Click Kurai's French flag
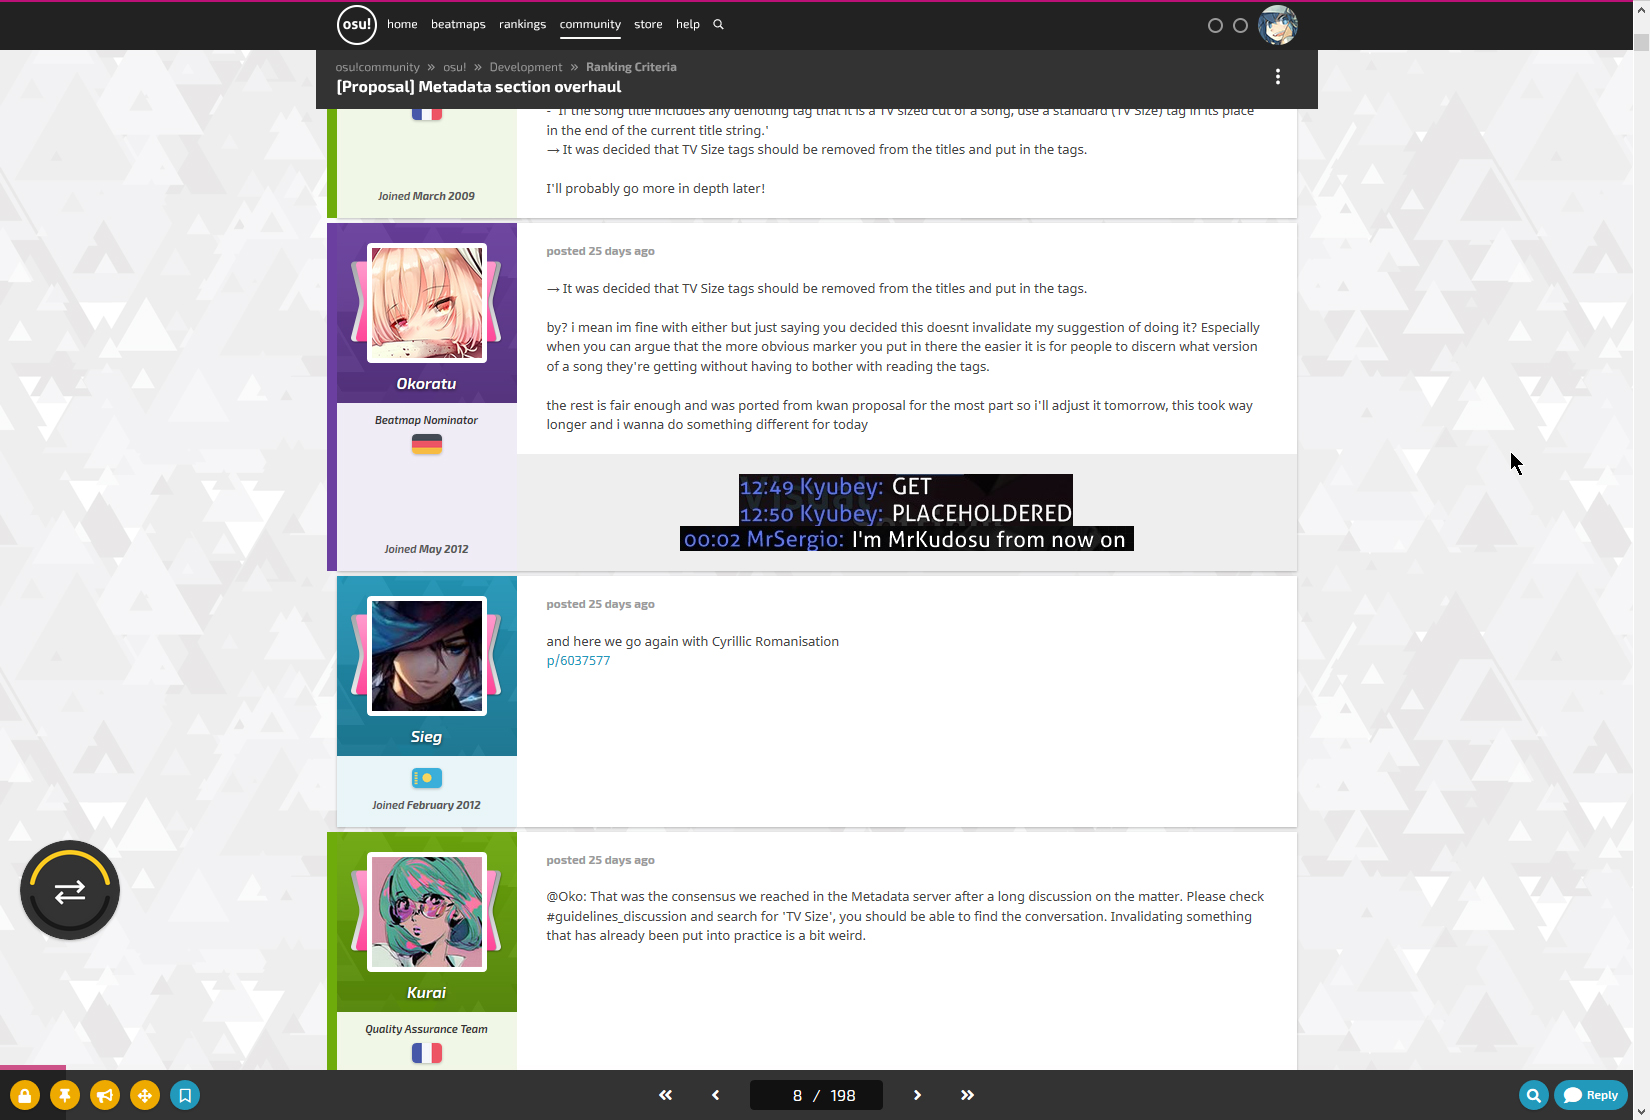Screen dimensions: 1650x1120 click(x=427, y=1053)
